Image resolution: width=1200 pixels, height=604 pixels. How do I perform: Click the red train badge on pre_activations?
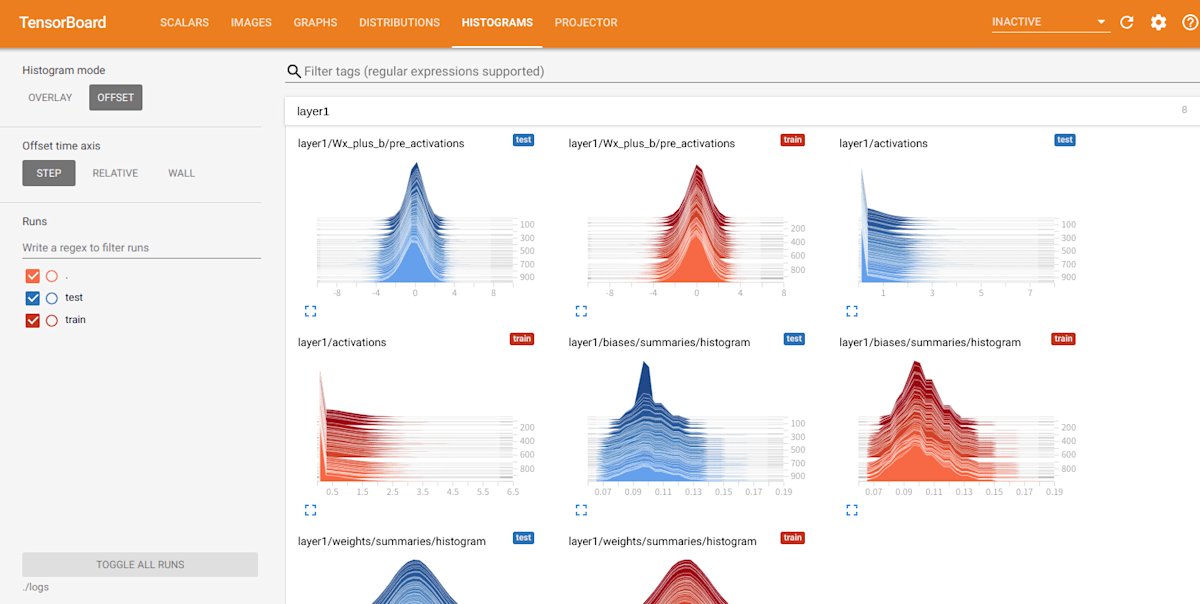coord(792,140)
